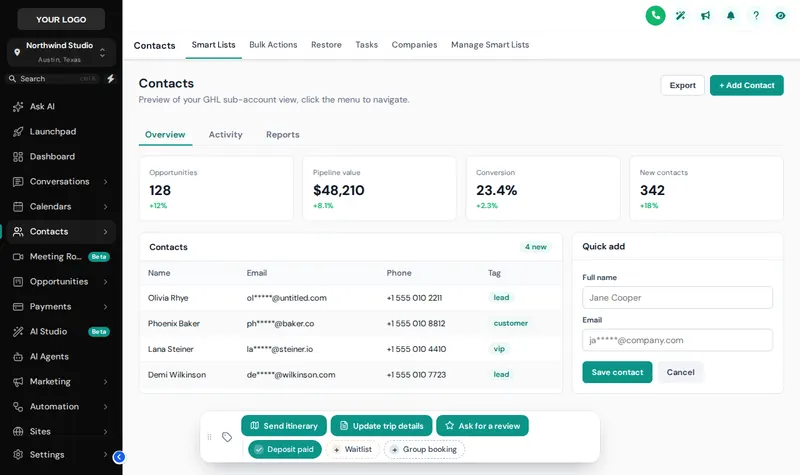Open Conversations in the sidebar

(61, 181)
